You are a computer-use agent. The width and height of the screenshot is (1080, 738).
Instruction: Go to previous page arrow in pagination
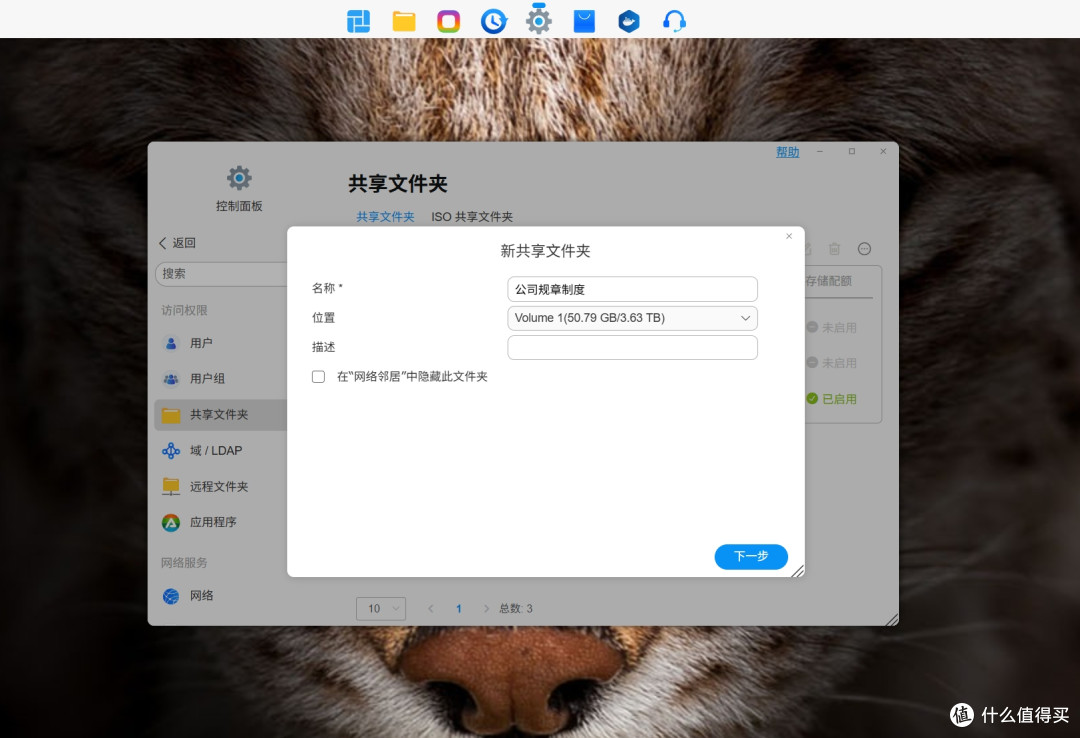point(430,608)
